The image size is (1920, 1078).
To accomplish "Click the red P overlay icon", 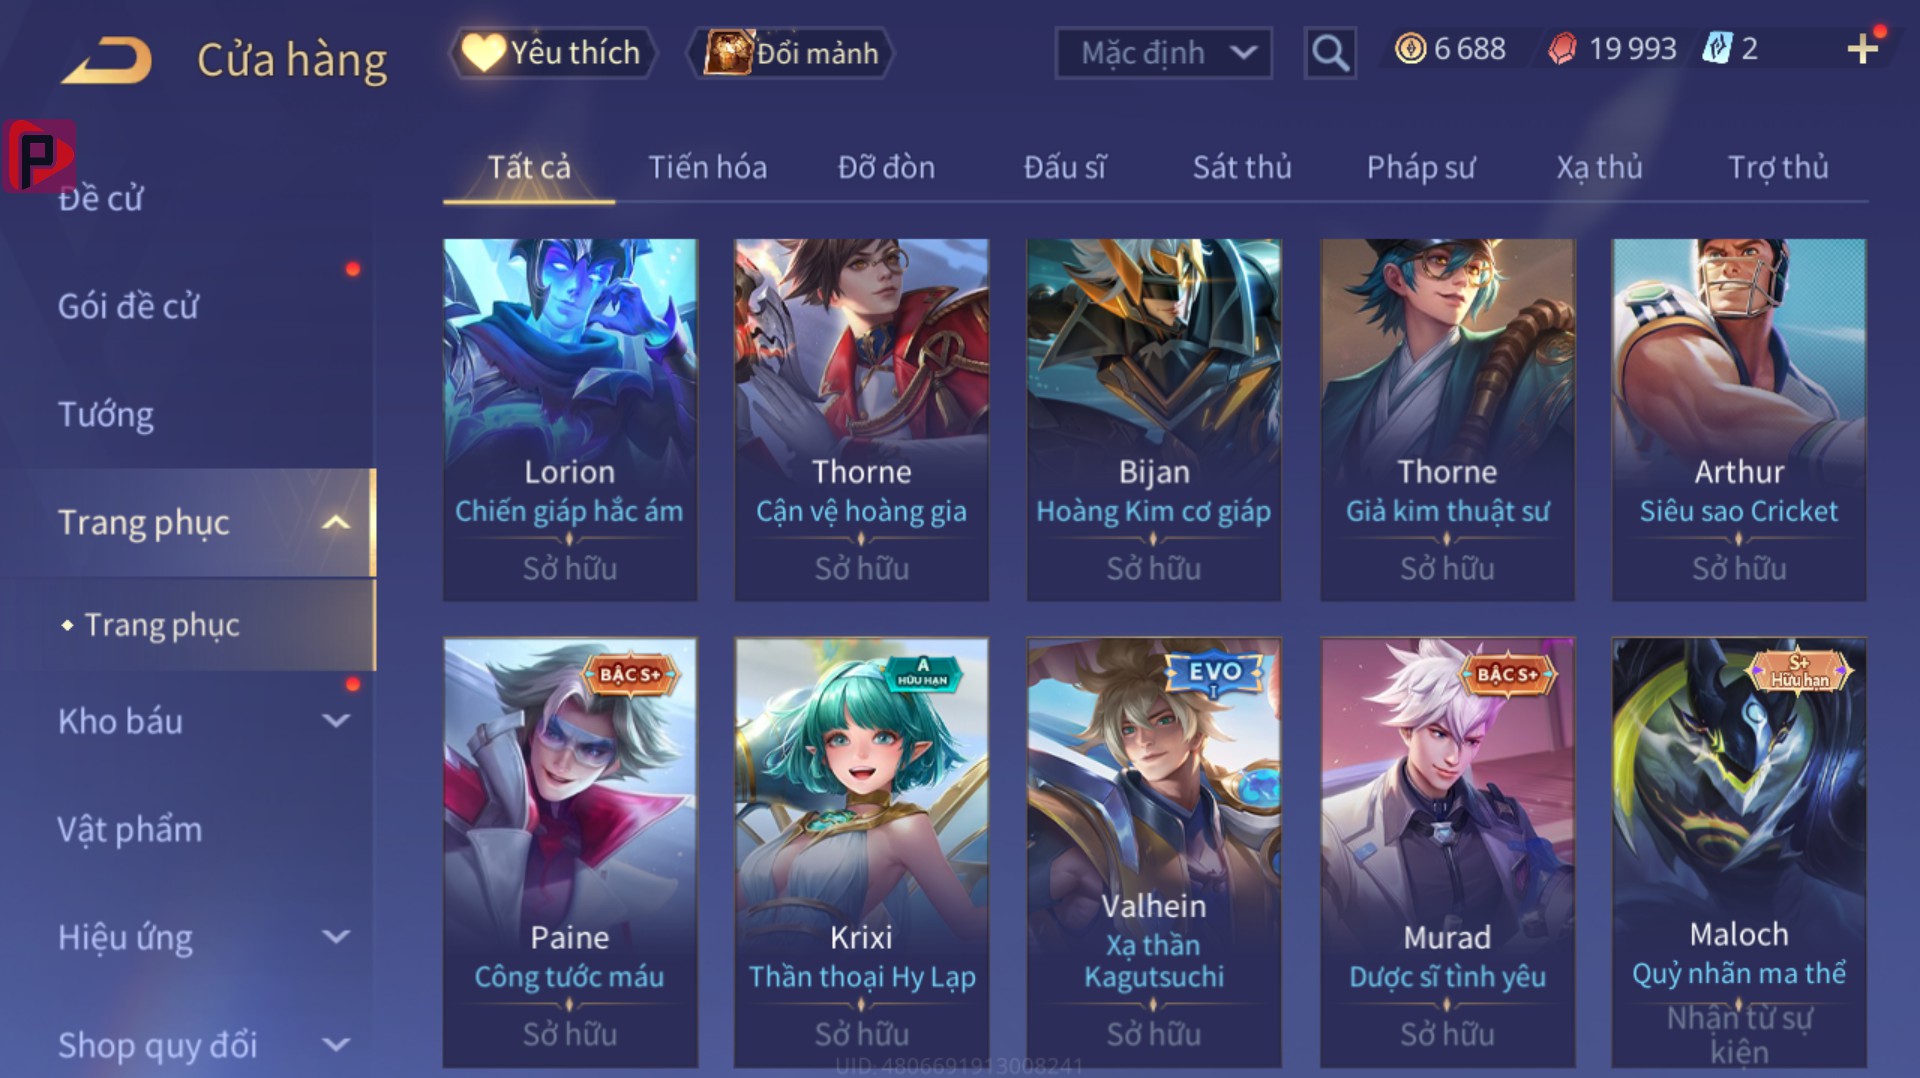I will pos(39,156).
